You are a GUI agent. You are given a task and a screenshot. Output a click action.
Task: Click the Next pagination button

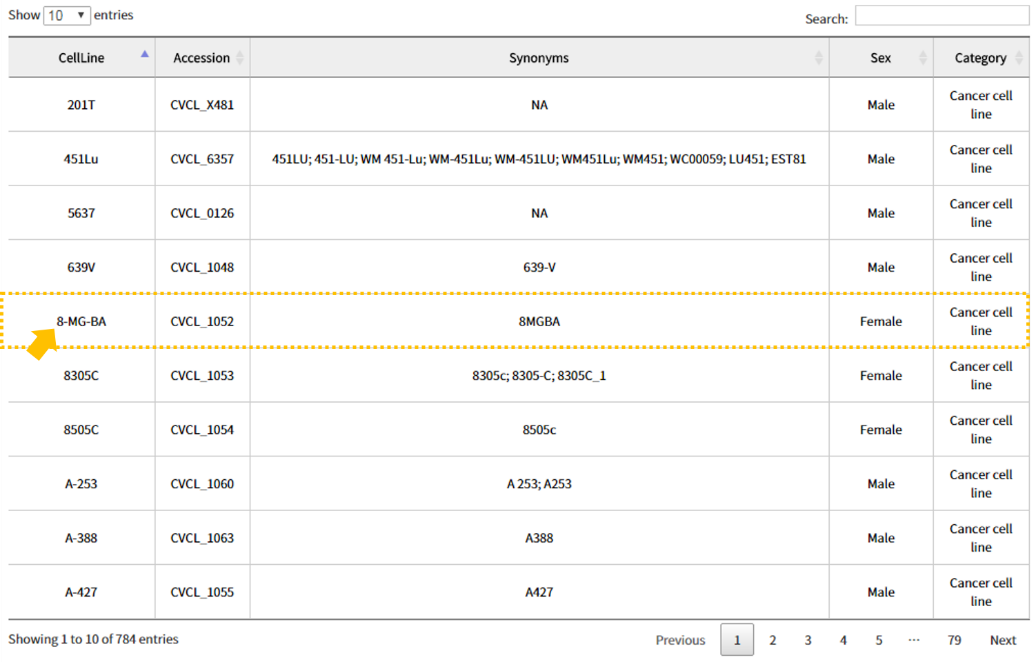(1002, 640)
